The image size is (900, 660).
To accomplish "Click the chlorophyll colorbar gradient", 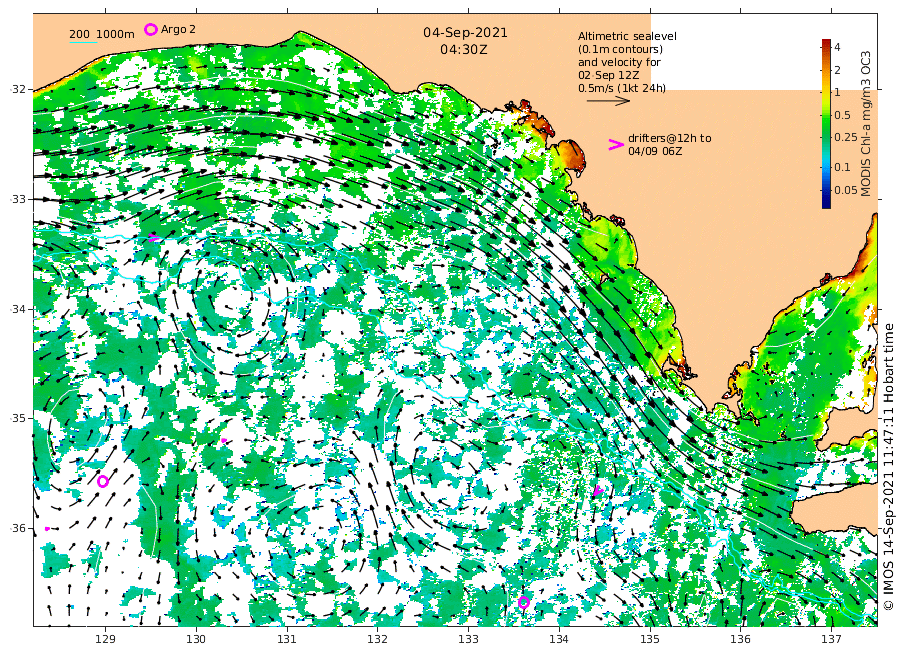I will point(826,123).
